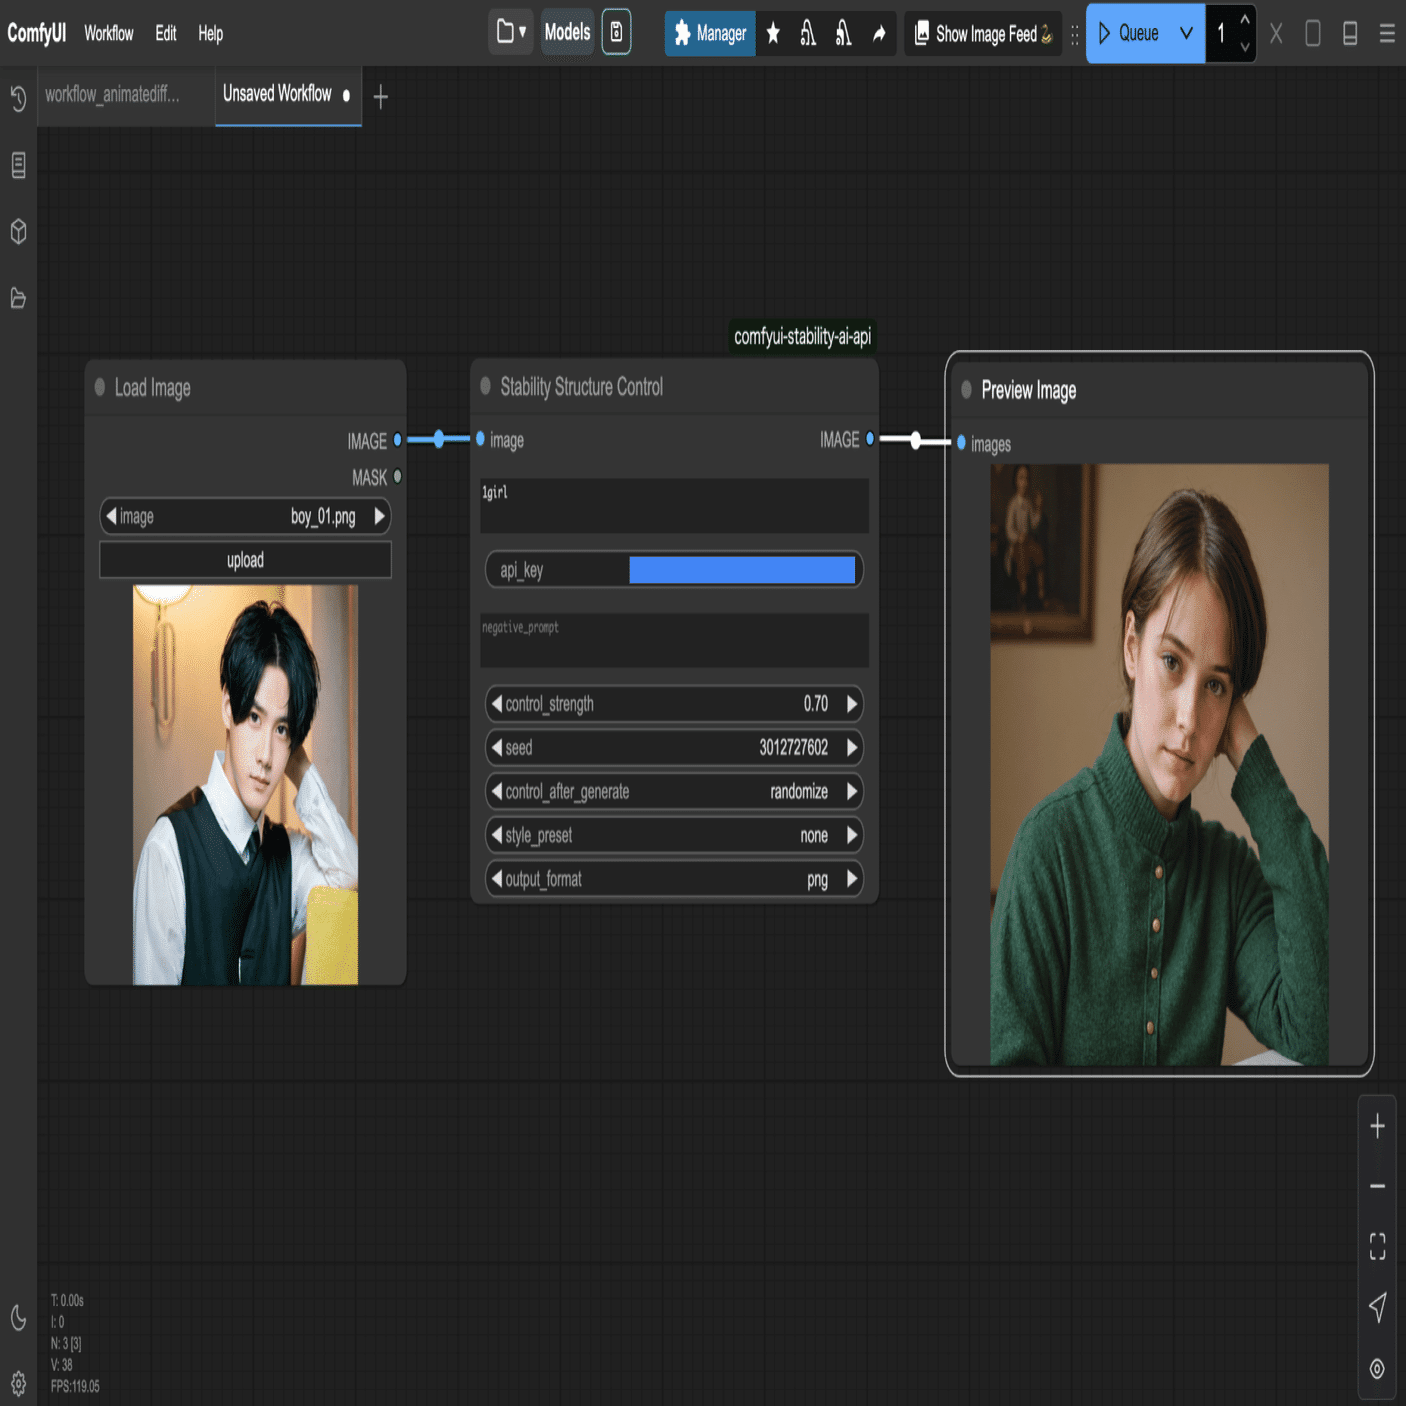Increase the seed value arrow
Viewport: 1406px width, 1406px height.
point(852,747)
